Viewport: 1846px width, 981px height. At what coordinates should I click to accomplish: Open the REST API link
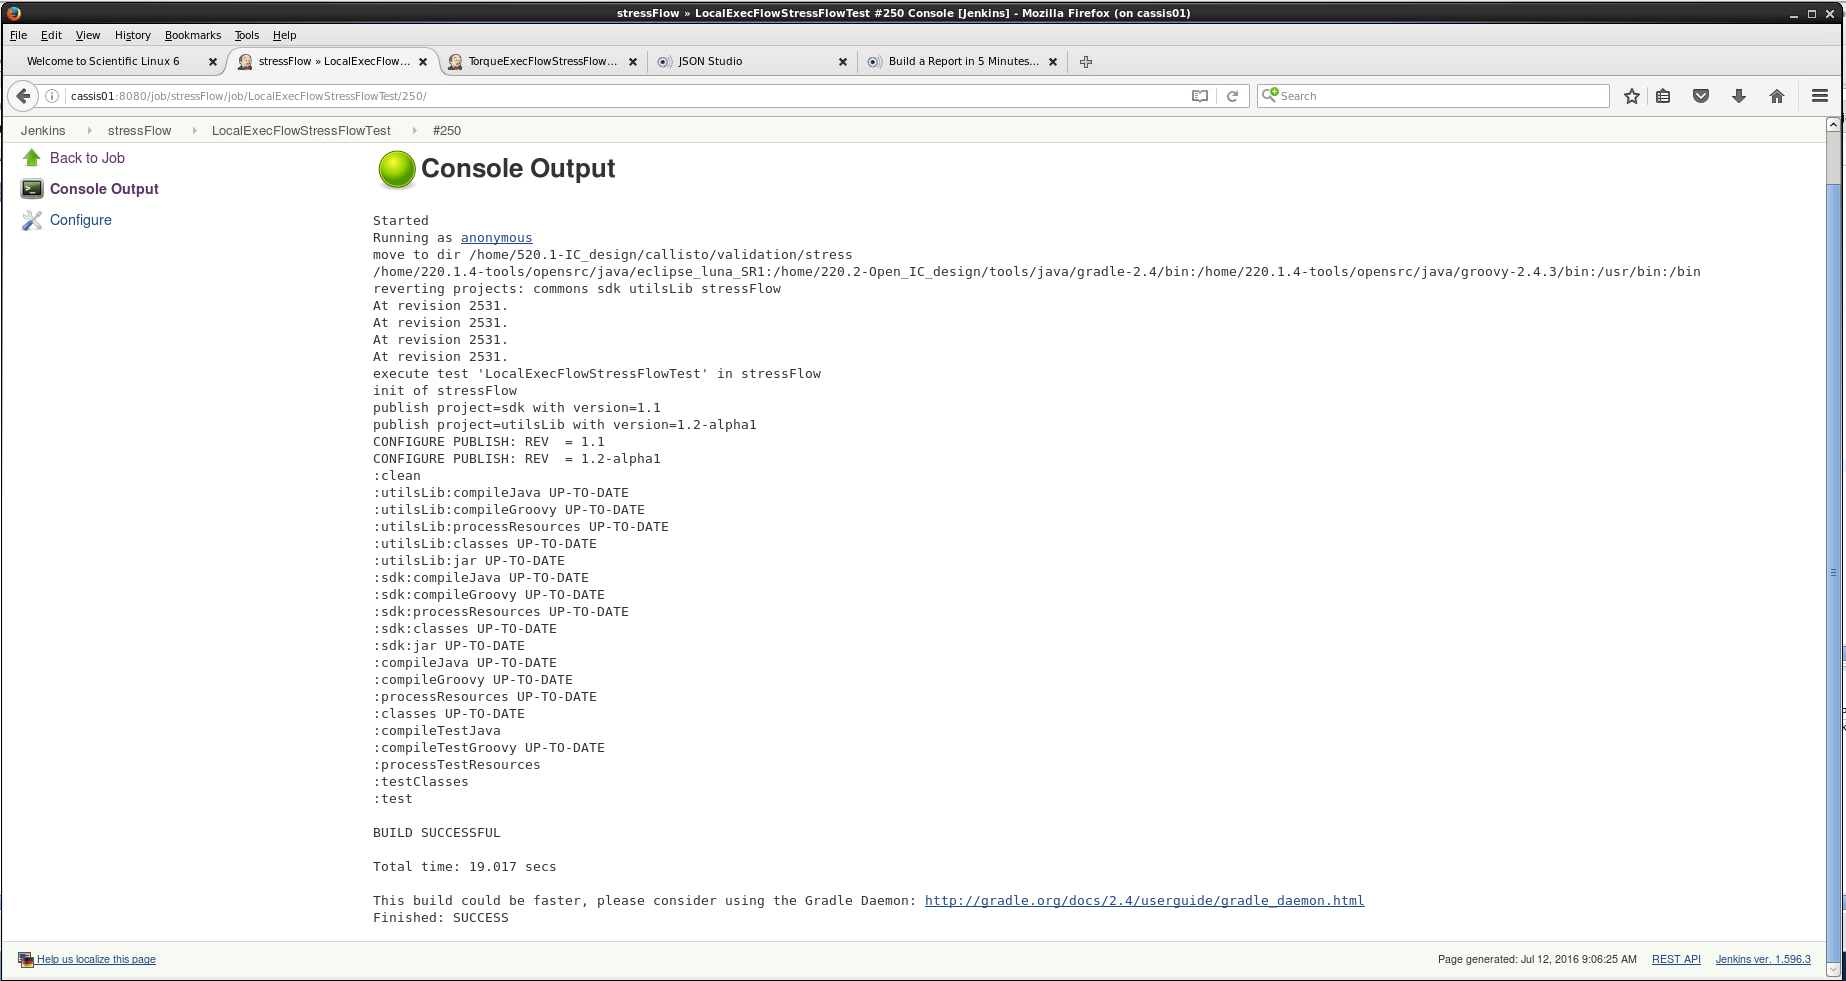[1676, 960]
